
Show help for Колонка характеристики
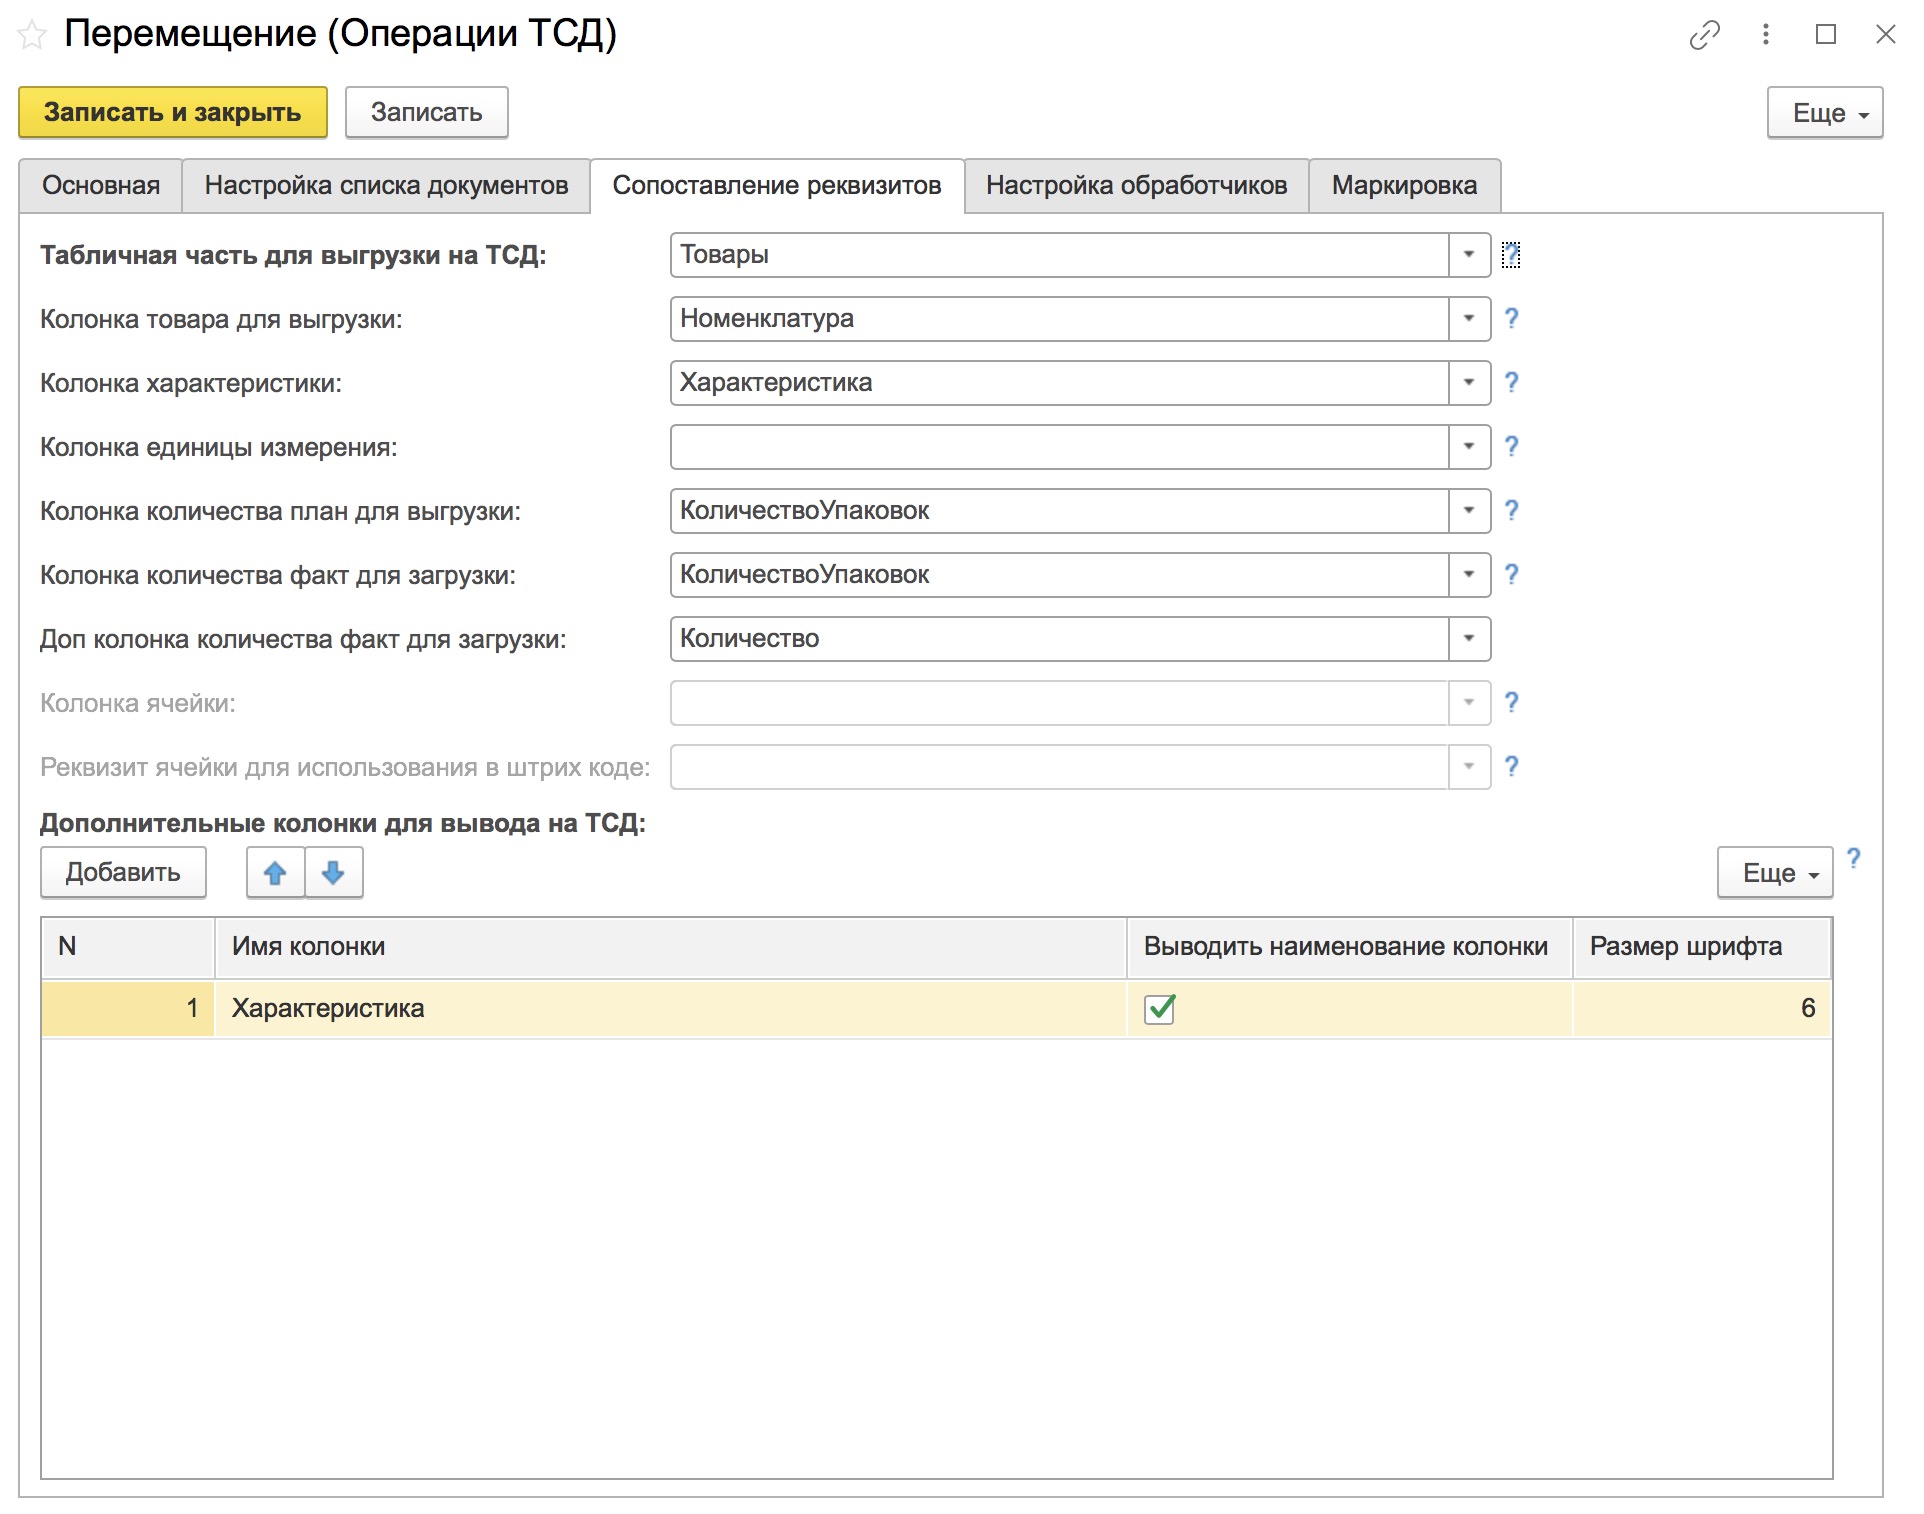coord(1511,383)
